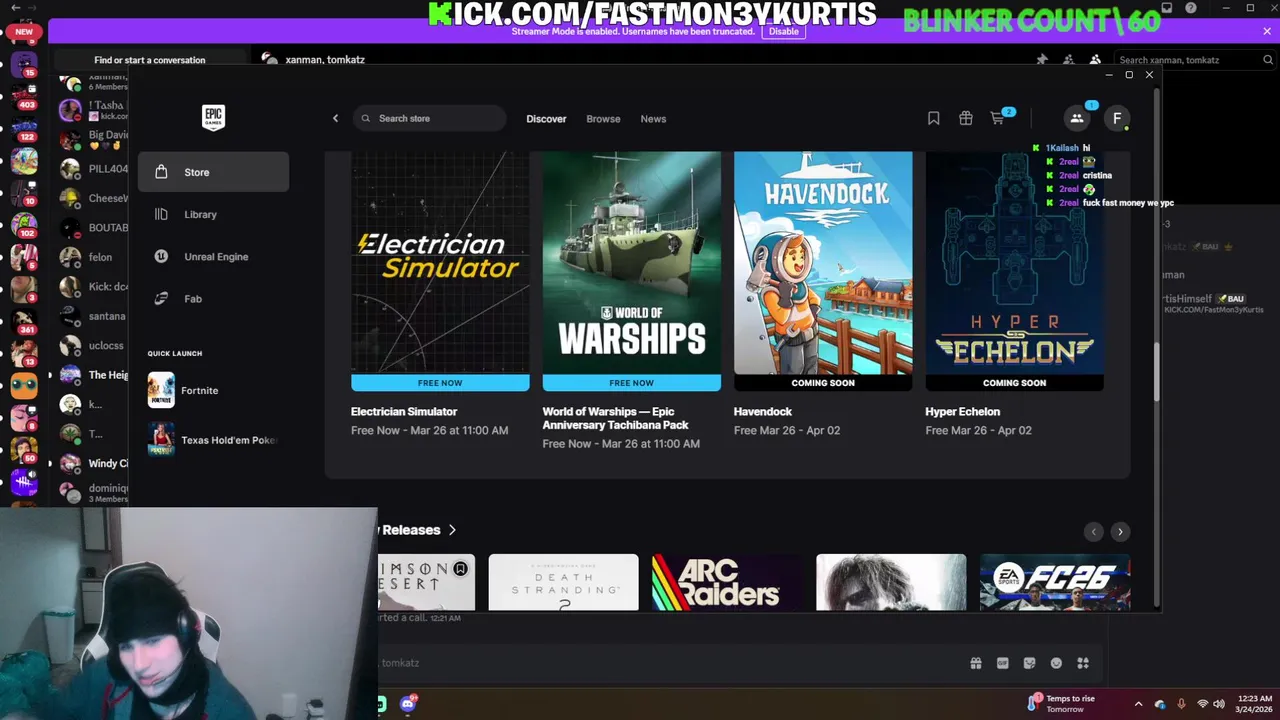Open Discord server with 361 badge
The image size is (1280, 720).
(24, 322)
